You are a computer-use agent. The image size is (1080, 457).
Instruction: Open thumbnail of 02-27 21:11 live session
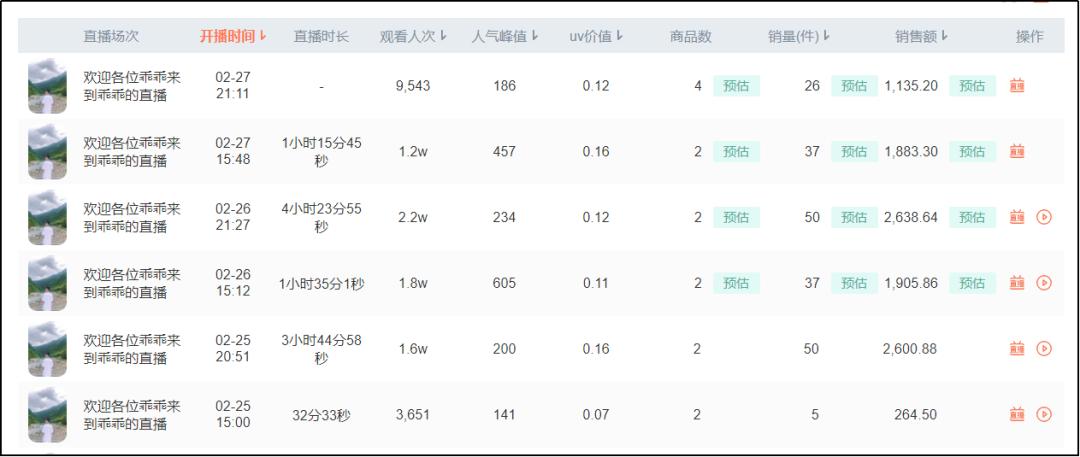pos(48,86)
